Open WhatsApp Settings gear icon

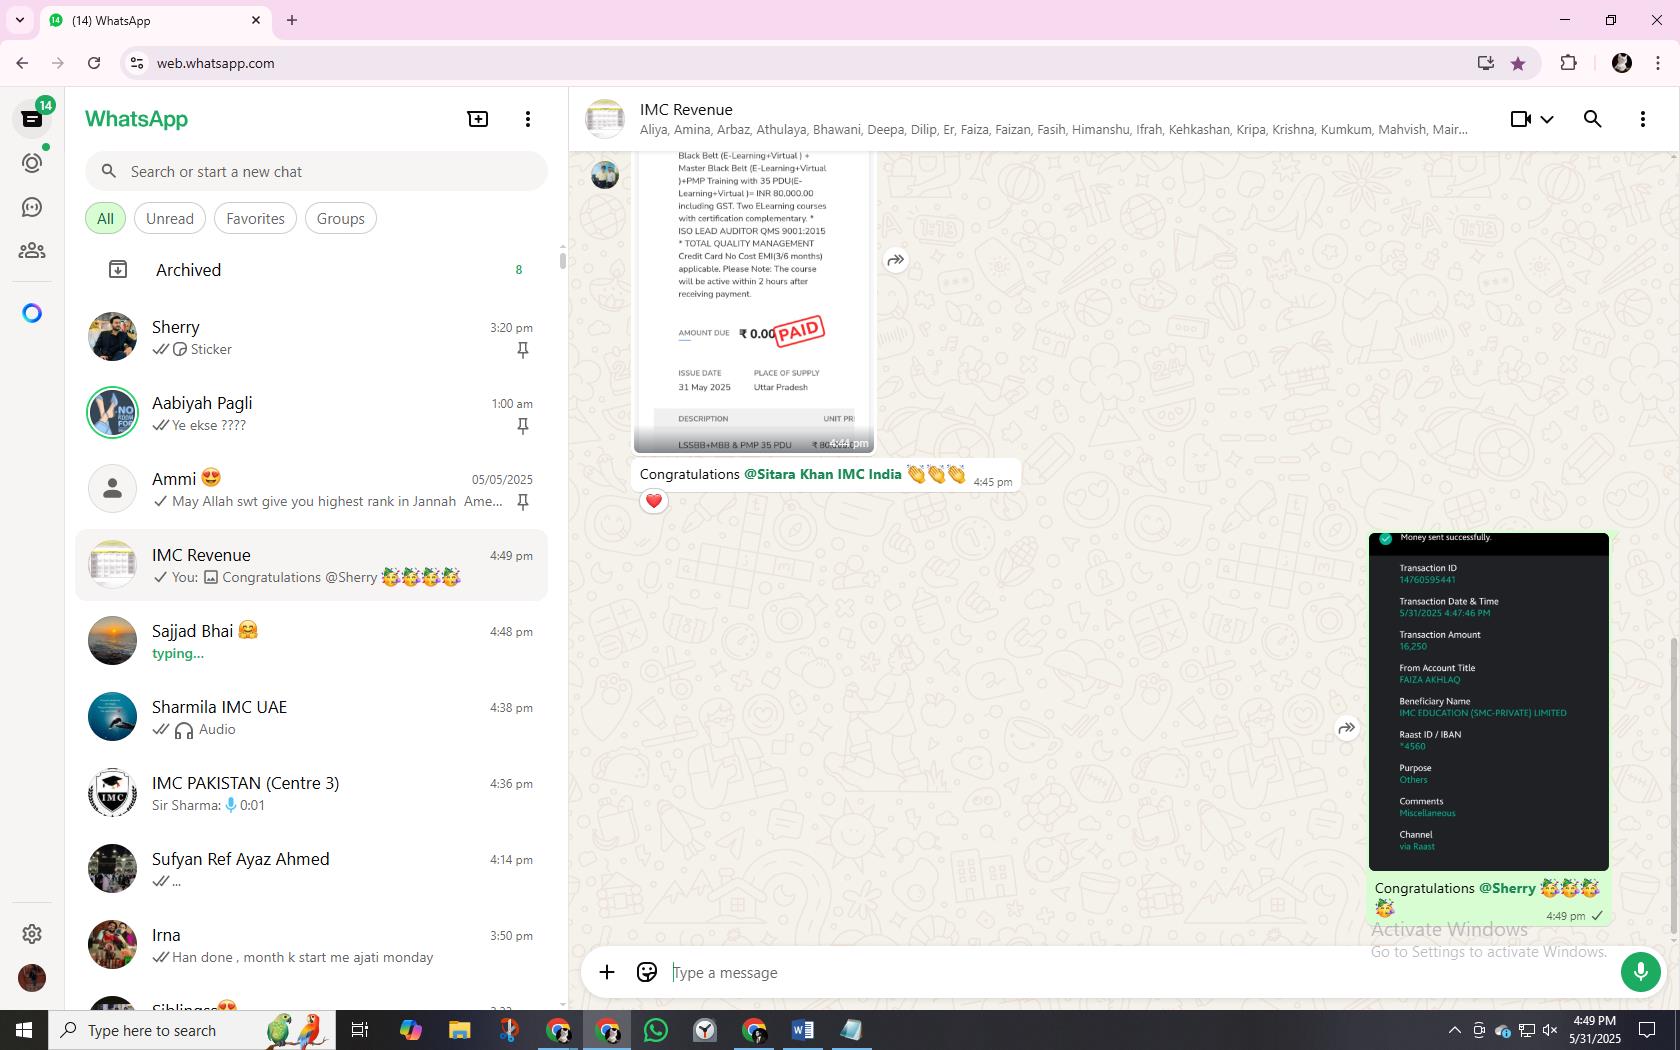32,933
